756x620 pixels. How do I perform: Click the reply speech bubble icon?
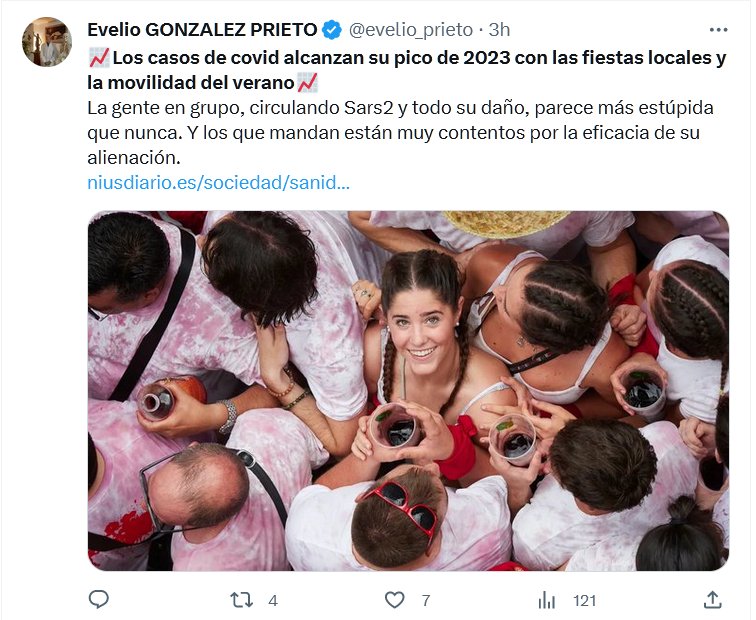tap(99, 600)
